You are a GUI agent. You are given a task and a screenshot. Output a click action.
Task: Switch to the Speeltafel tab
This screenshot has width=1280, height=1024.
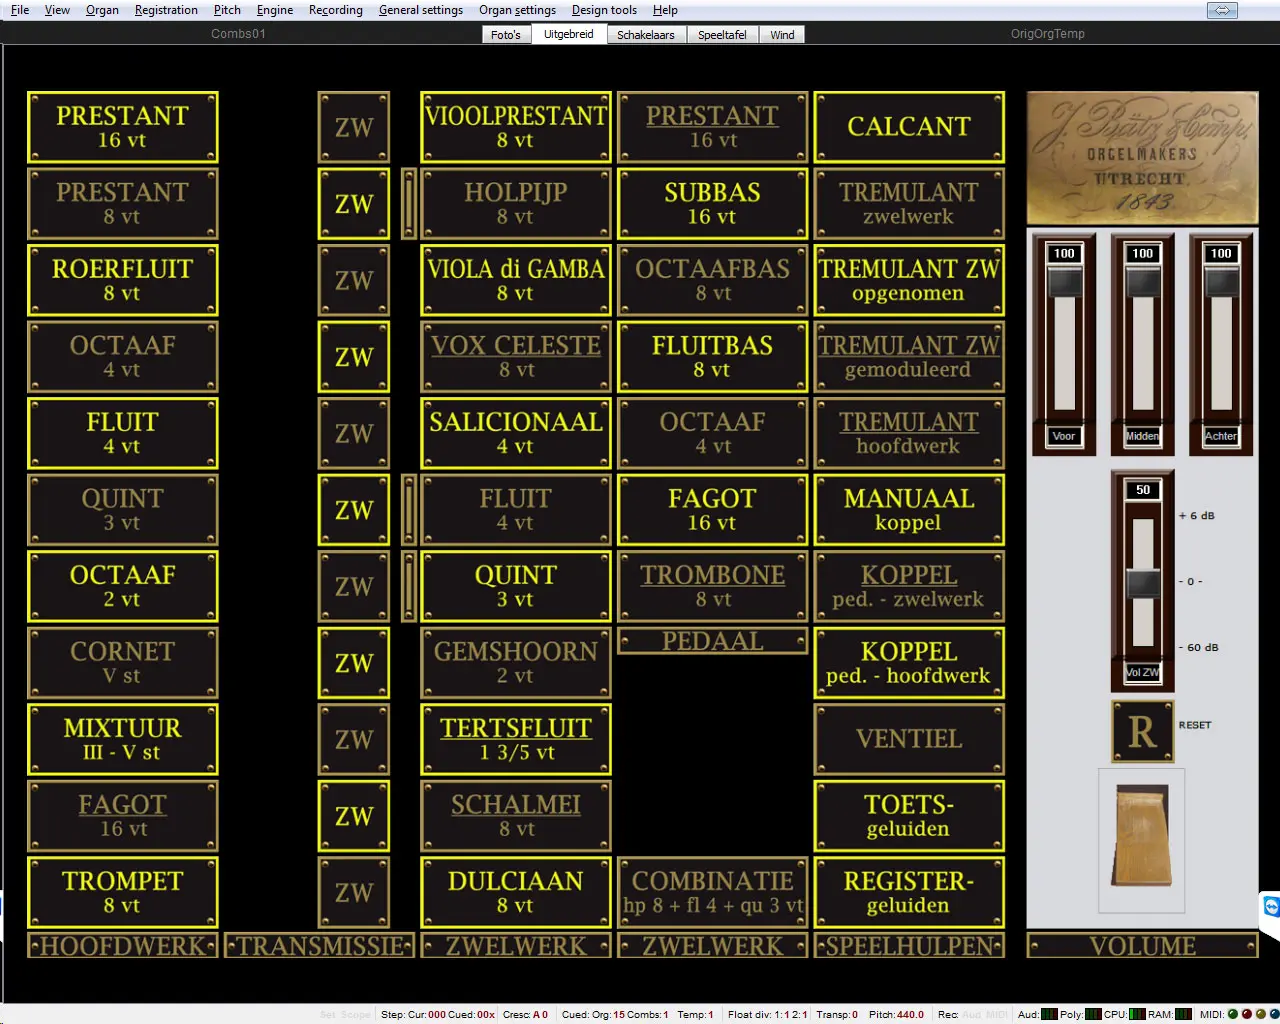click(721, 35)
